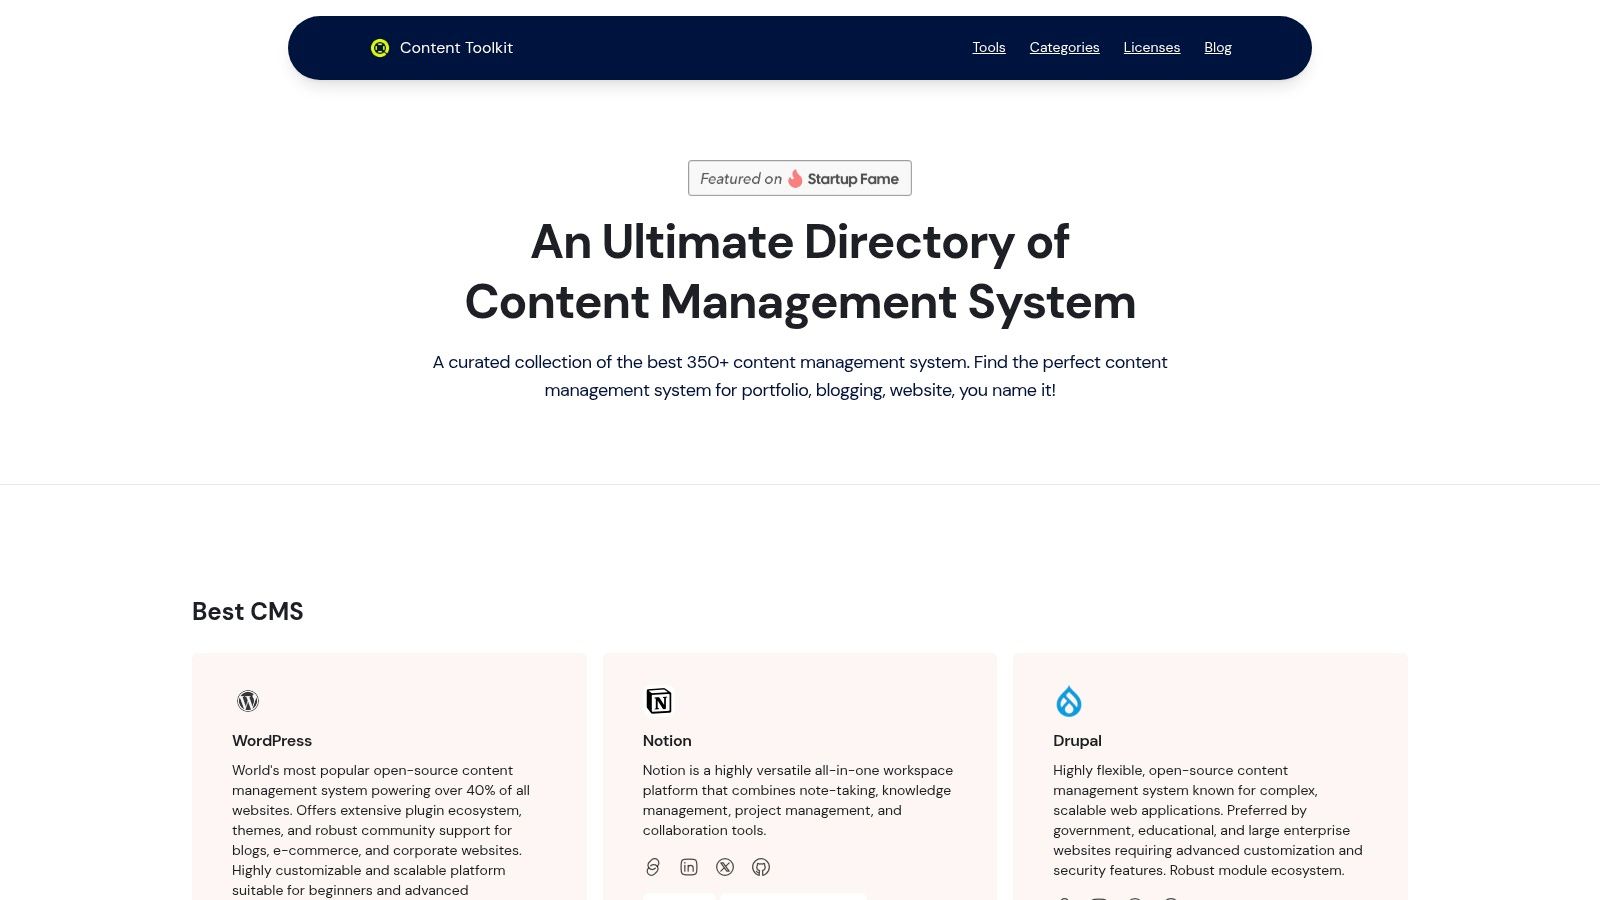Click the Drupal description text
Viewport: 1600px width, 900px height.
pyautogui.click(x=1208, y=820)
